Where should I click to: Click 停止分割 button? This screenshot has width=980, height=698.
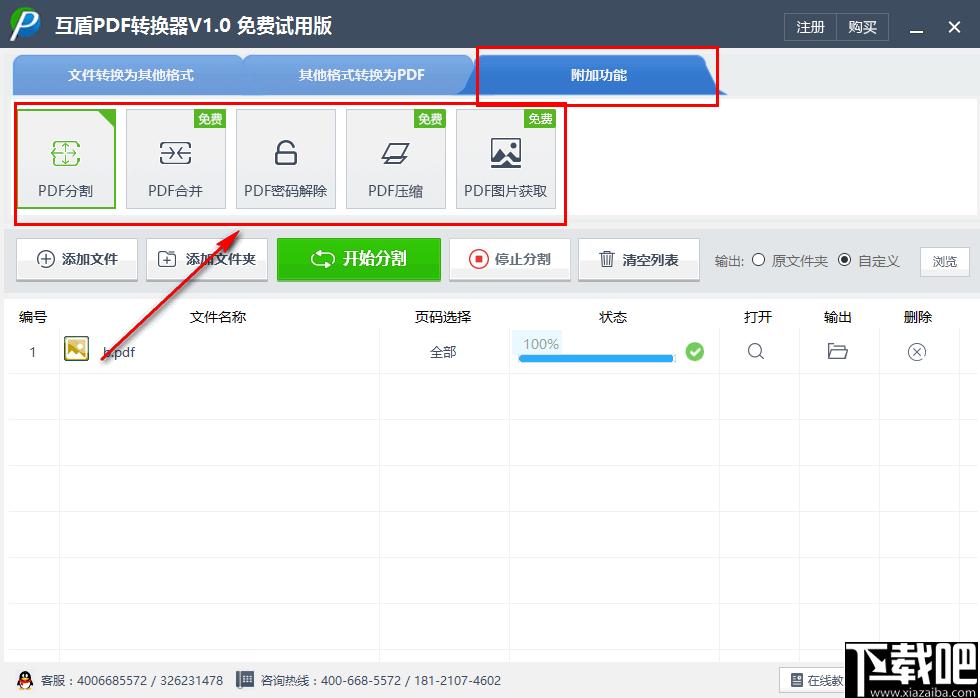(x=509, y=259)
